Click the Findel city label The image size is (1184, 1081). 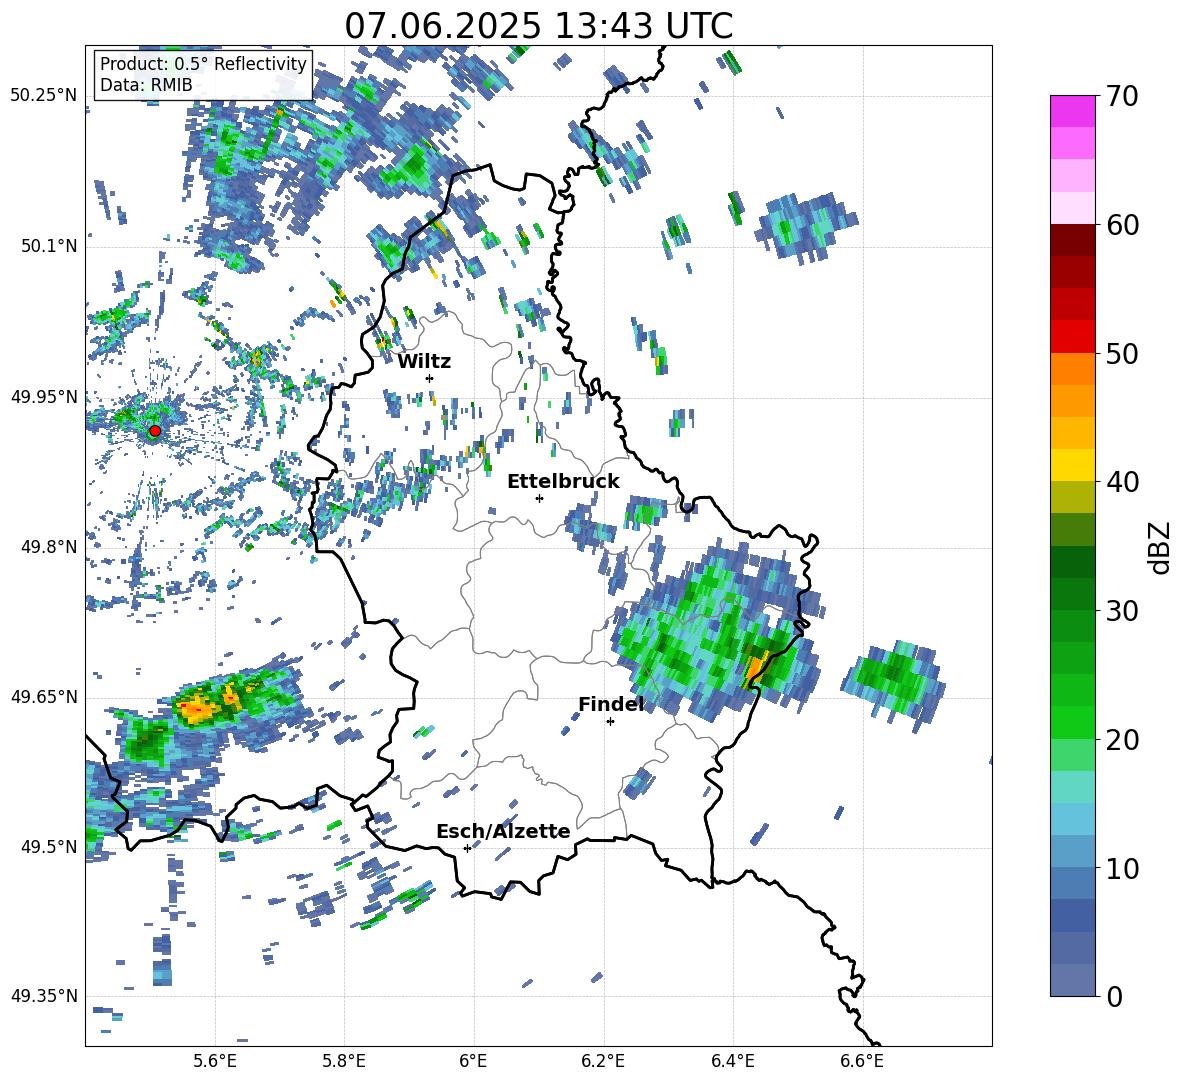coord(612,704)
